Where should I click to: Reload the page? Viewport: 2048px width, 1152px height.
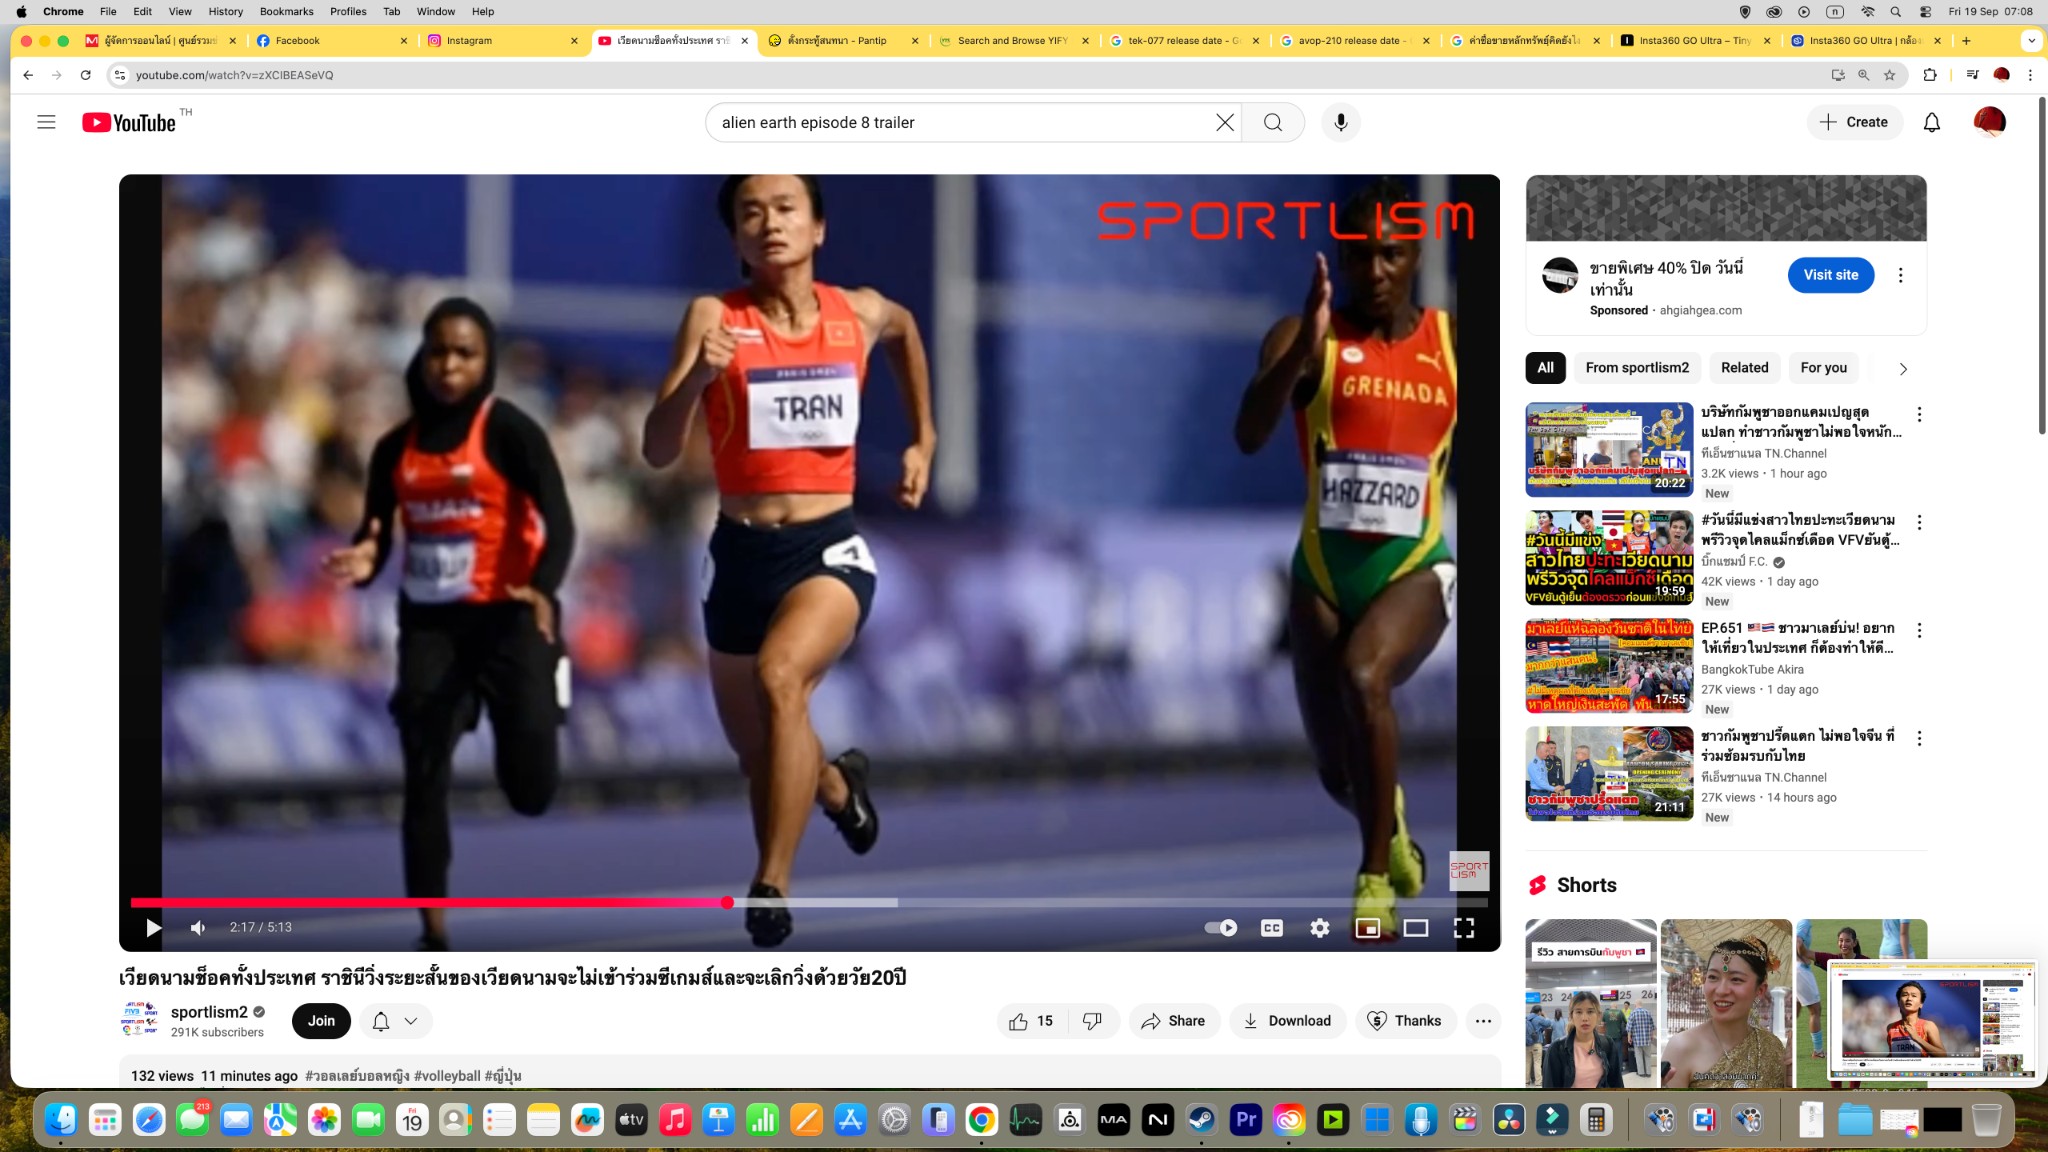click(x=86, y=75)
